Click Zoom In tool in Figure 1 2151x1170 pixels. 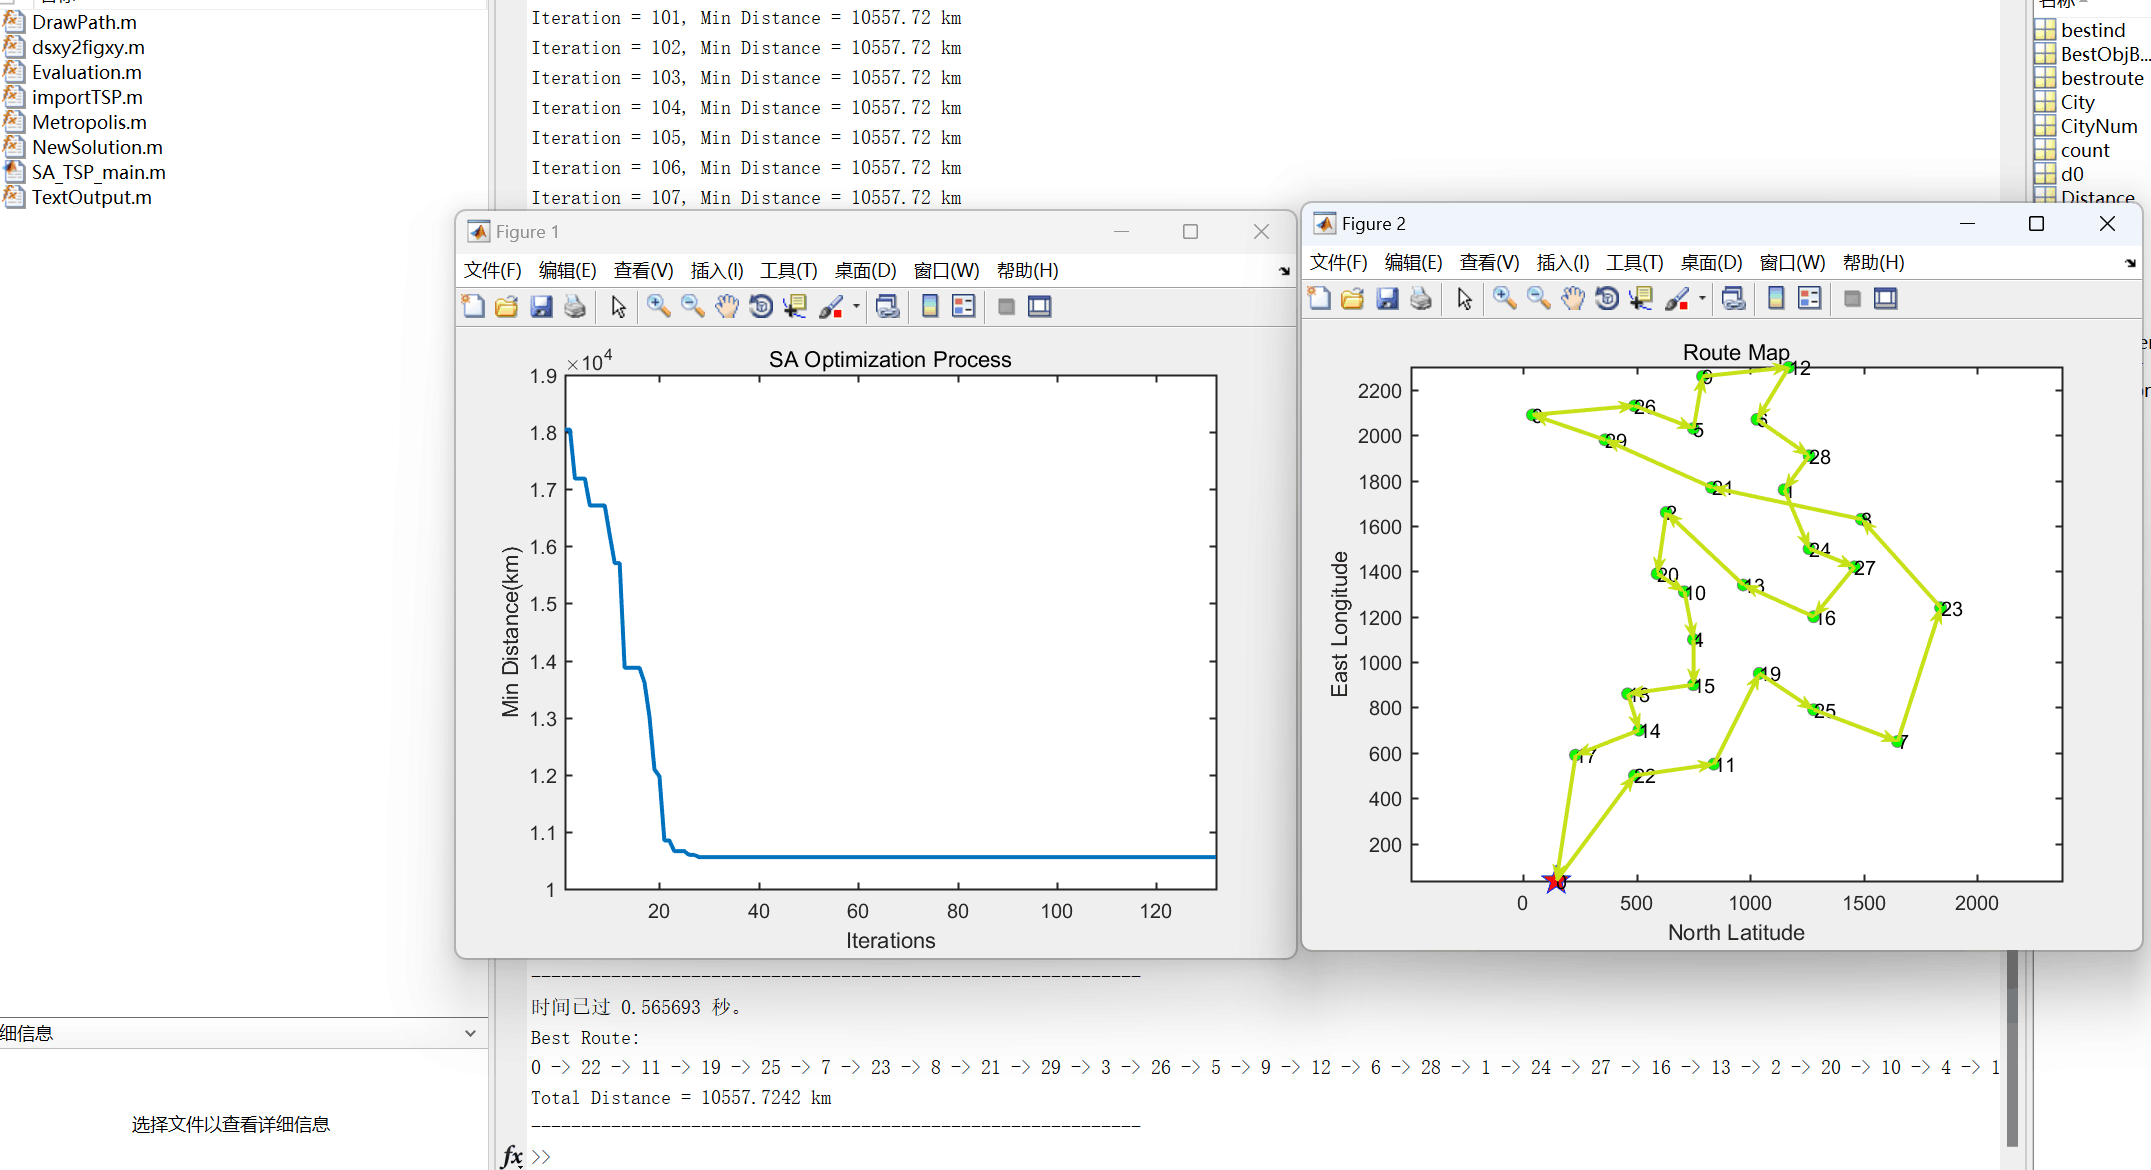tap(658, 307)
